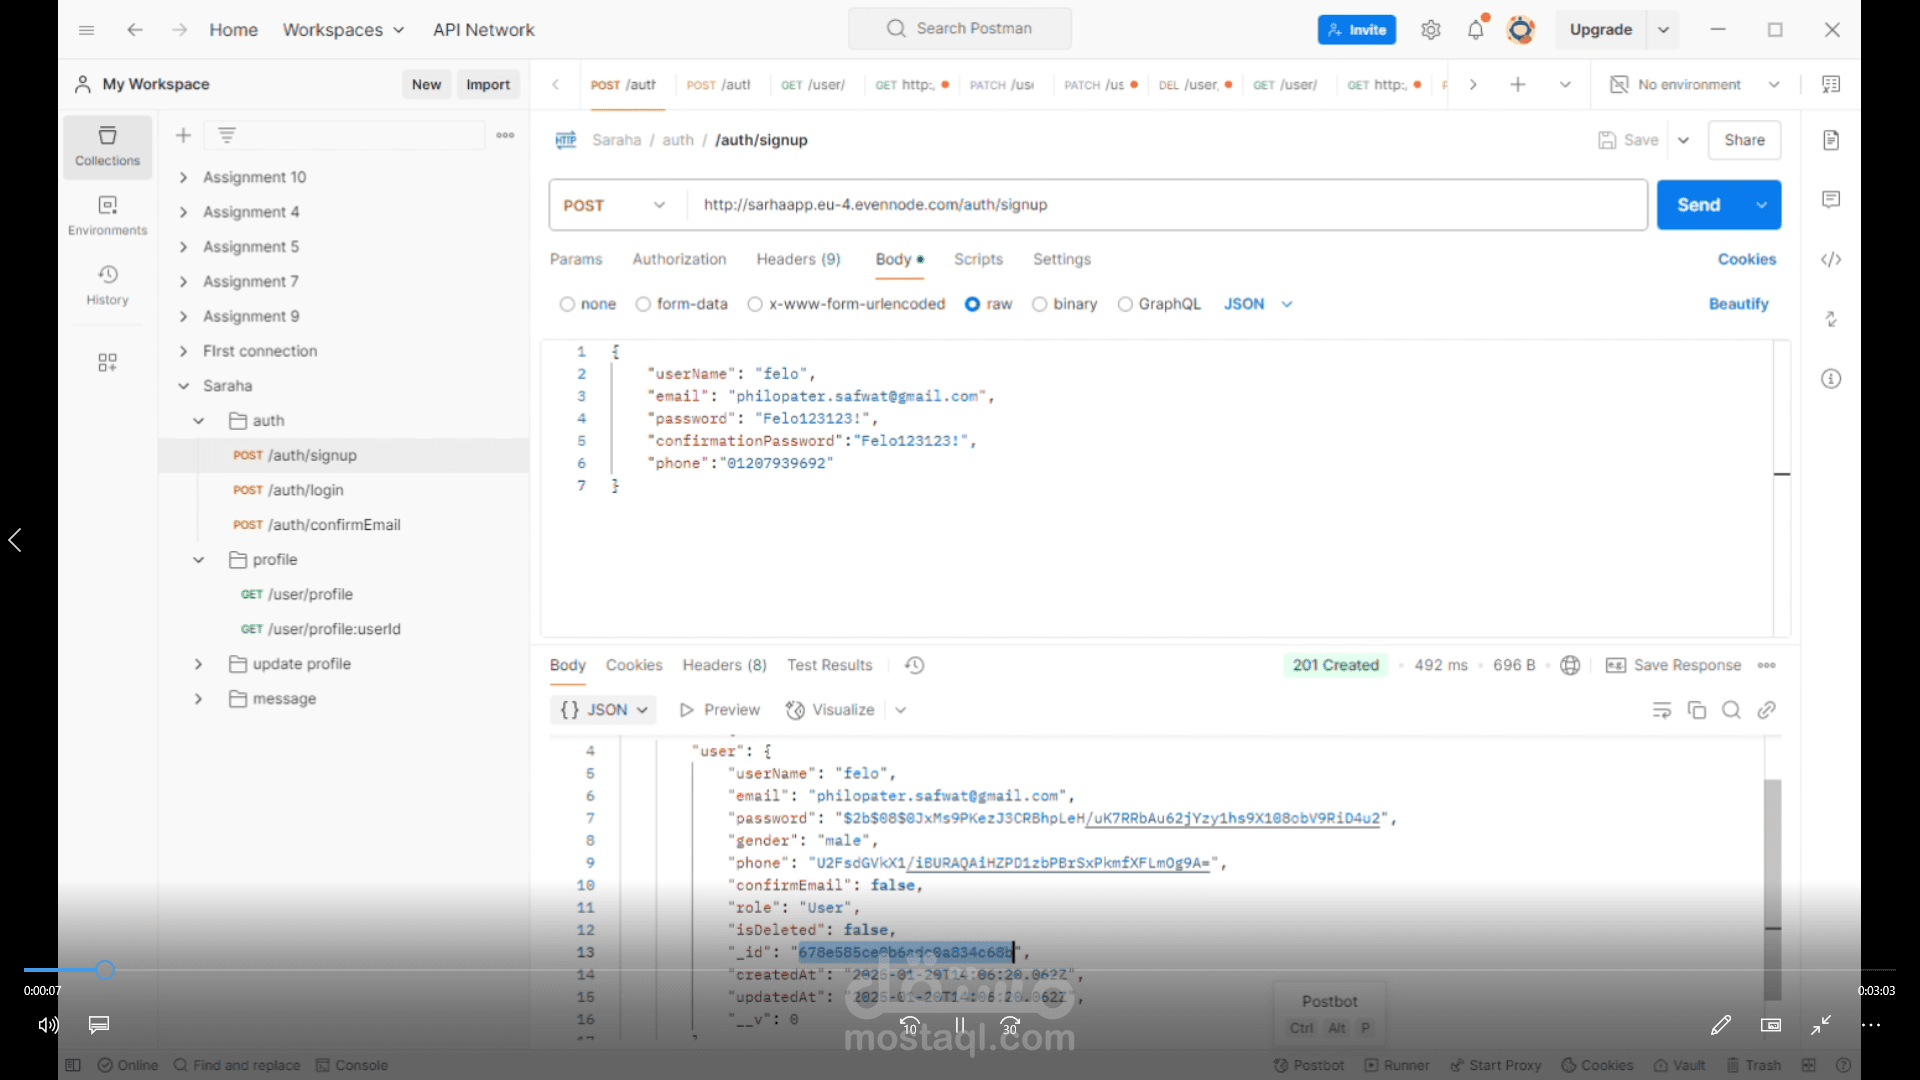Click the Send button
Viewport: 1920px width, 1080px height.
click(1700, 205)
